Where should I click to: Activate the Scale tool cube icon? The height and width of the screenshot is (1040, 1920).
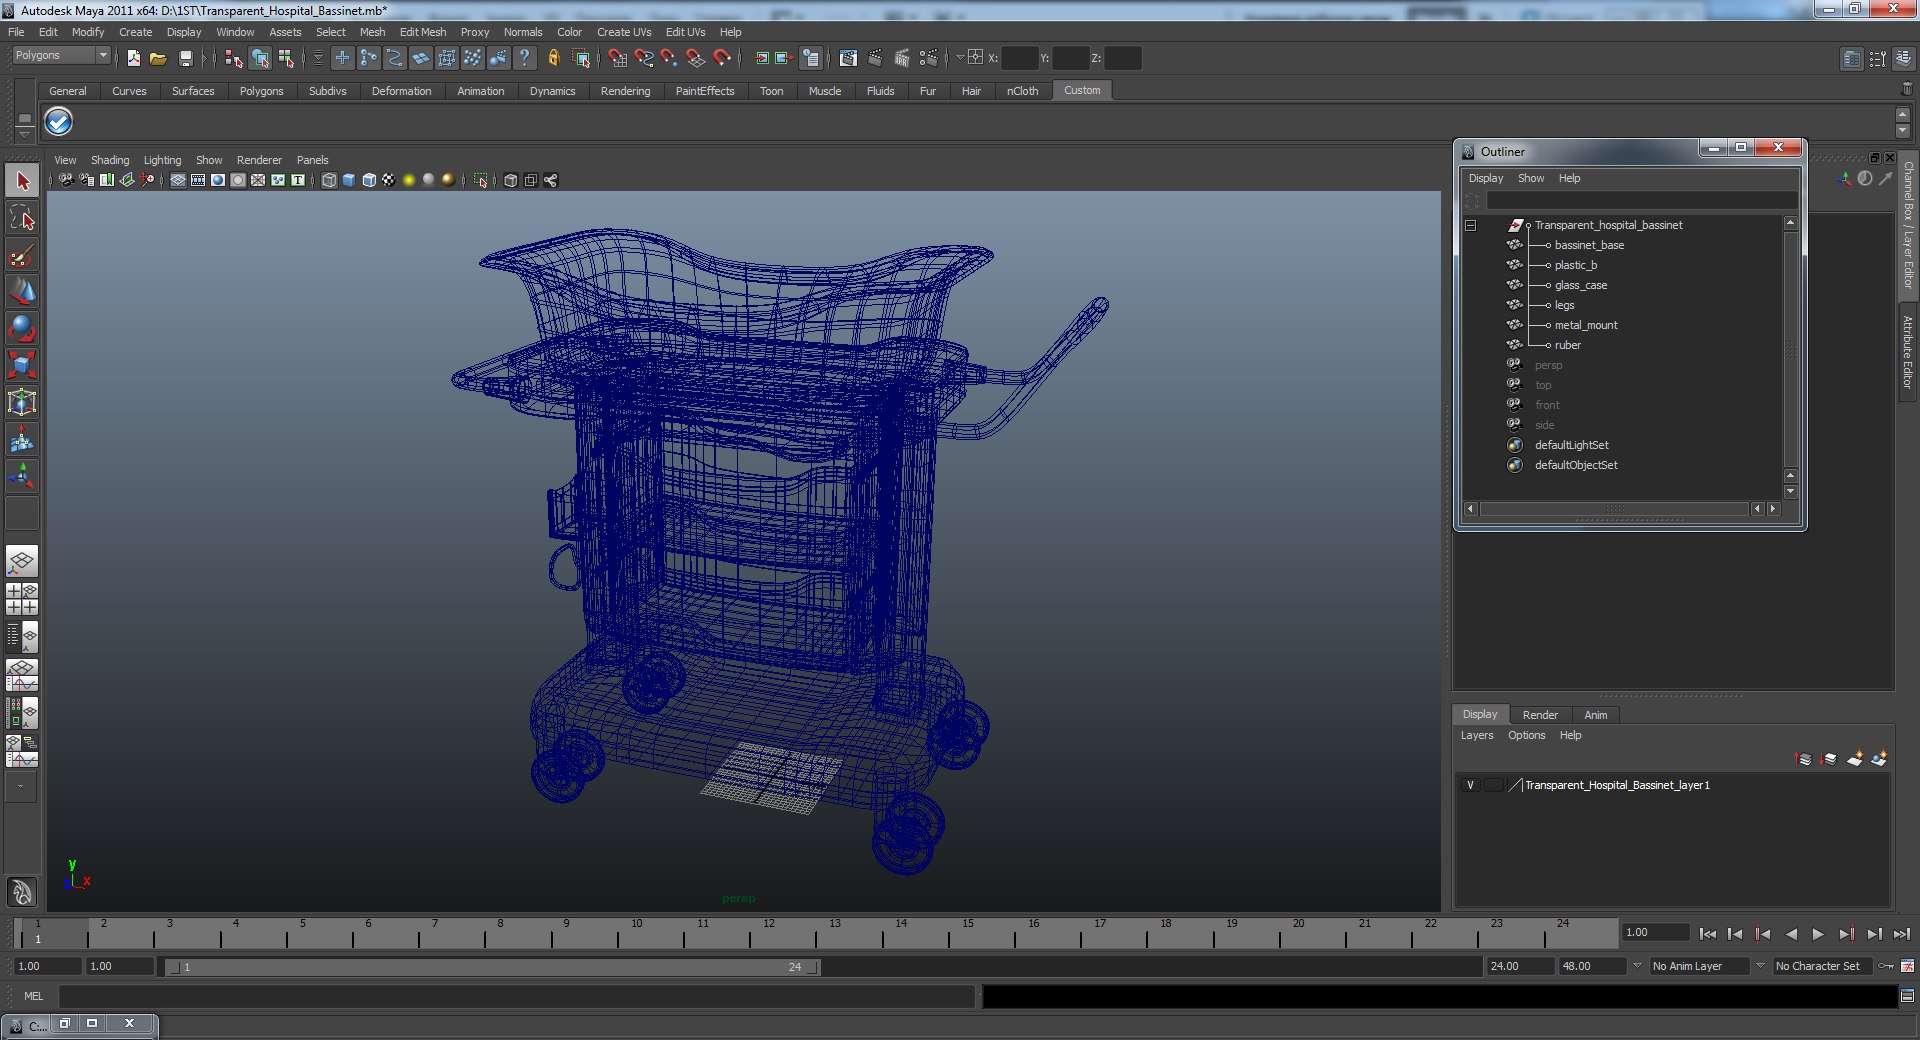pos(22,365)
